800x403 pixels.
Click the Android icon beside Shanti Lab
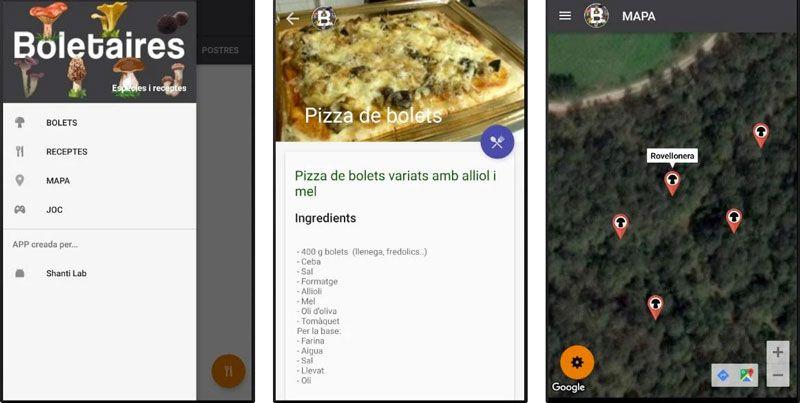click(x=20, y=273)
